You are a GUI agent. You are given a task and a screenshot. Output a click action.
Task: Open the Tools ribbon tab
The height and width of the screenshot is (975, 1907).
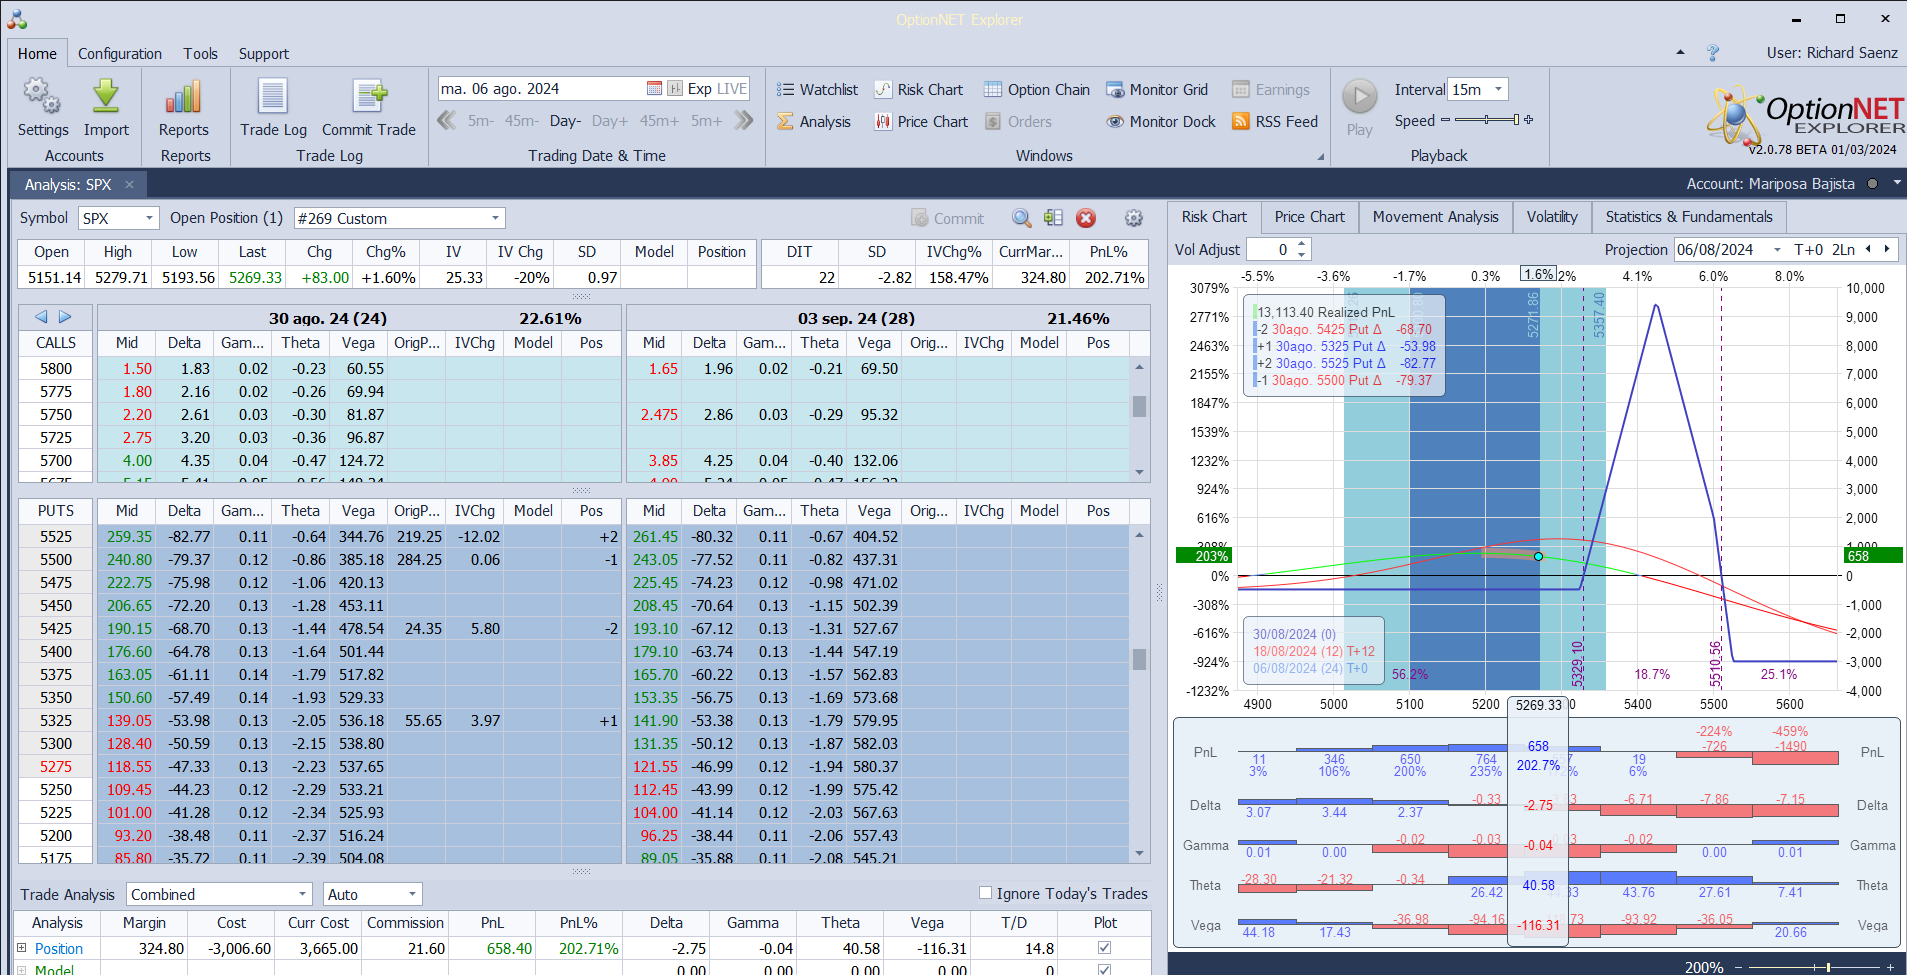(x=200, y=53)
